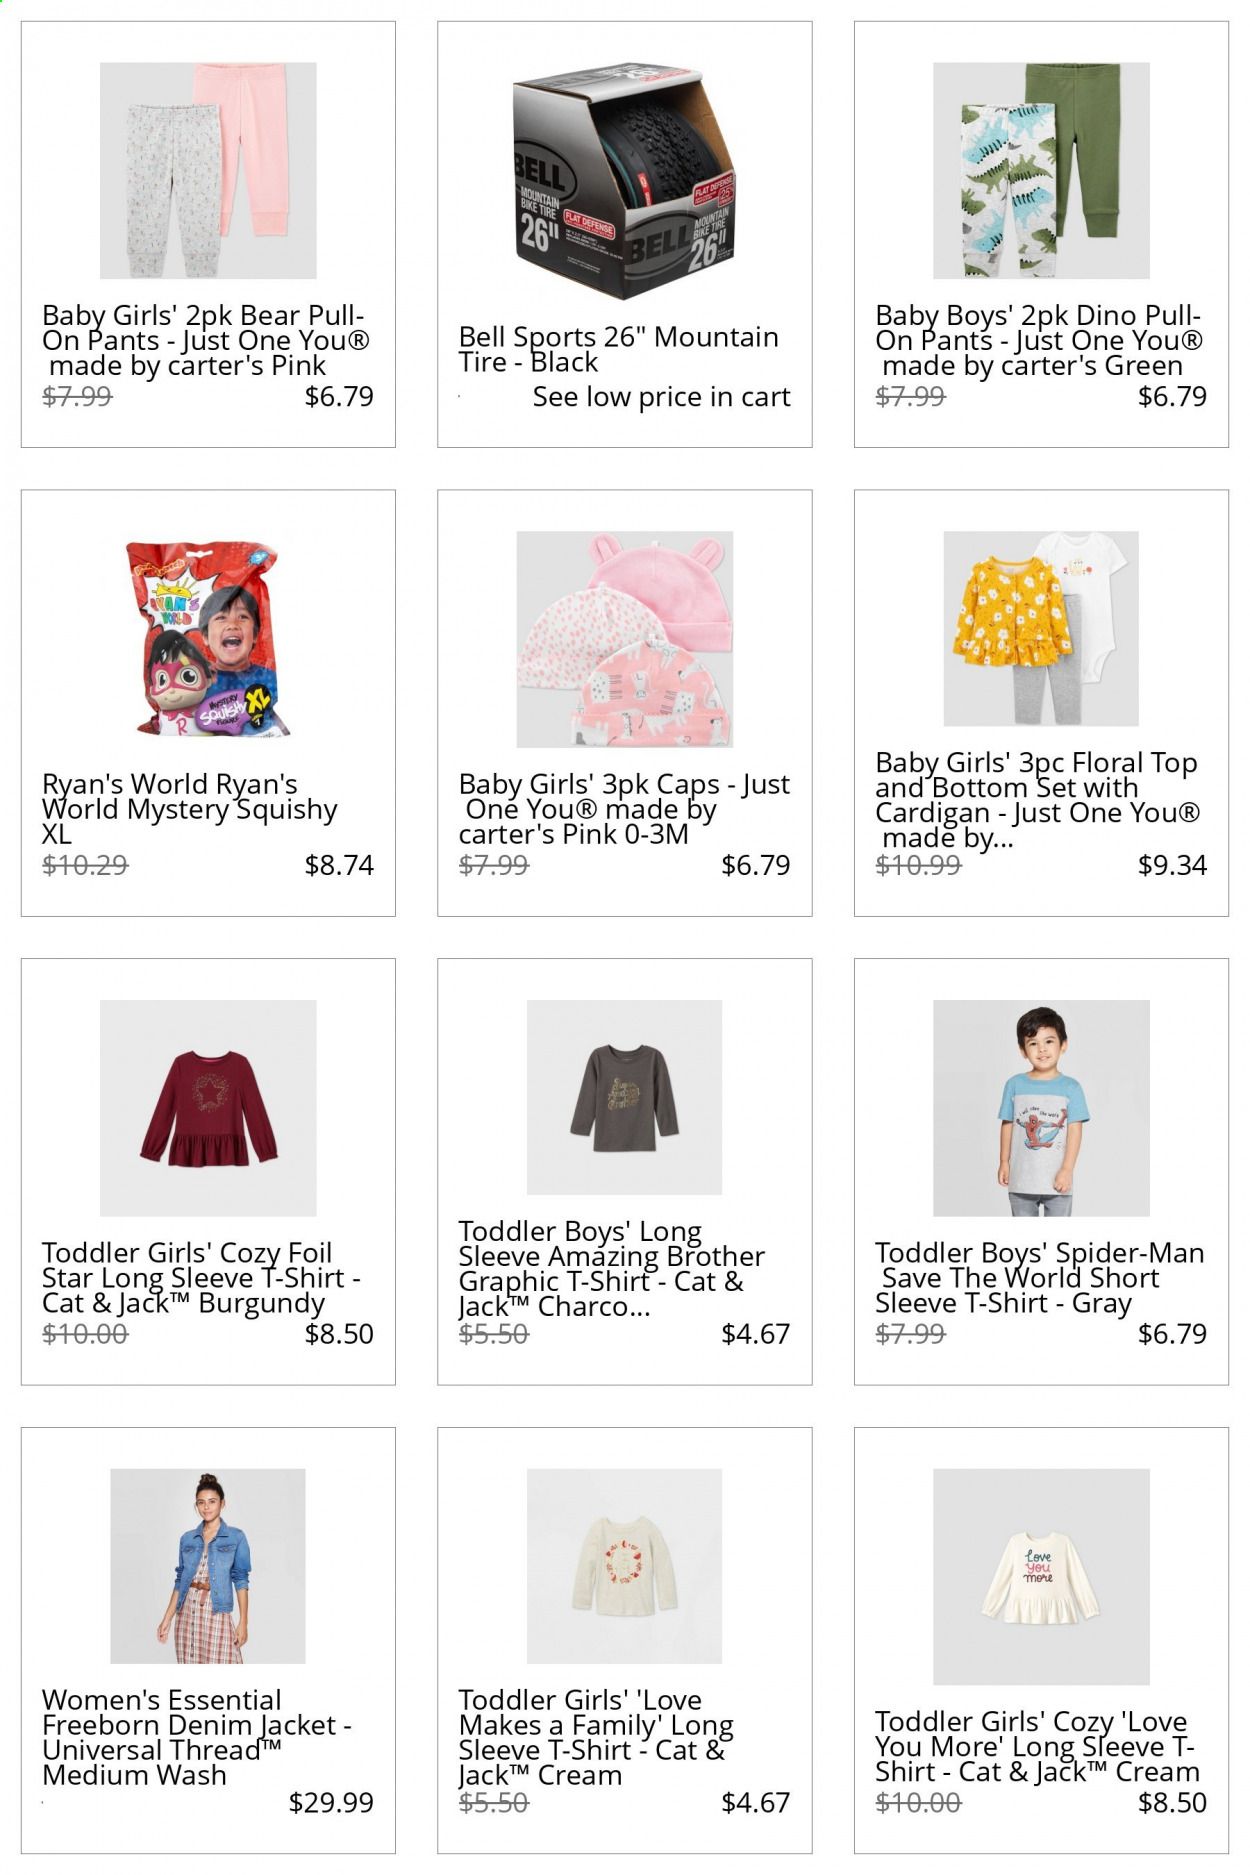The image size is (1250, 1875).
Task: Open the Bell Sports mountain tire image
Action: click(625, 182)
